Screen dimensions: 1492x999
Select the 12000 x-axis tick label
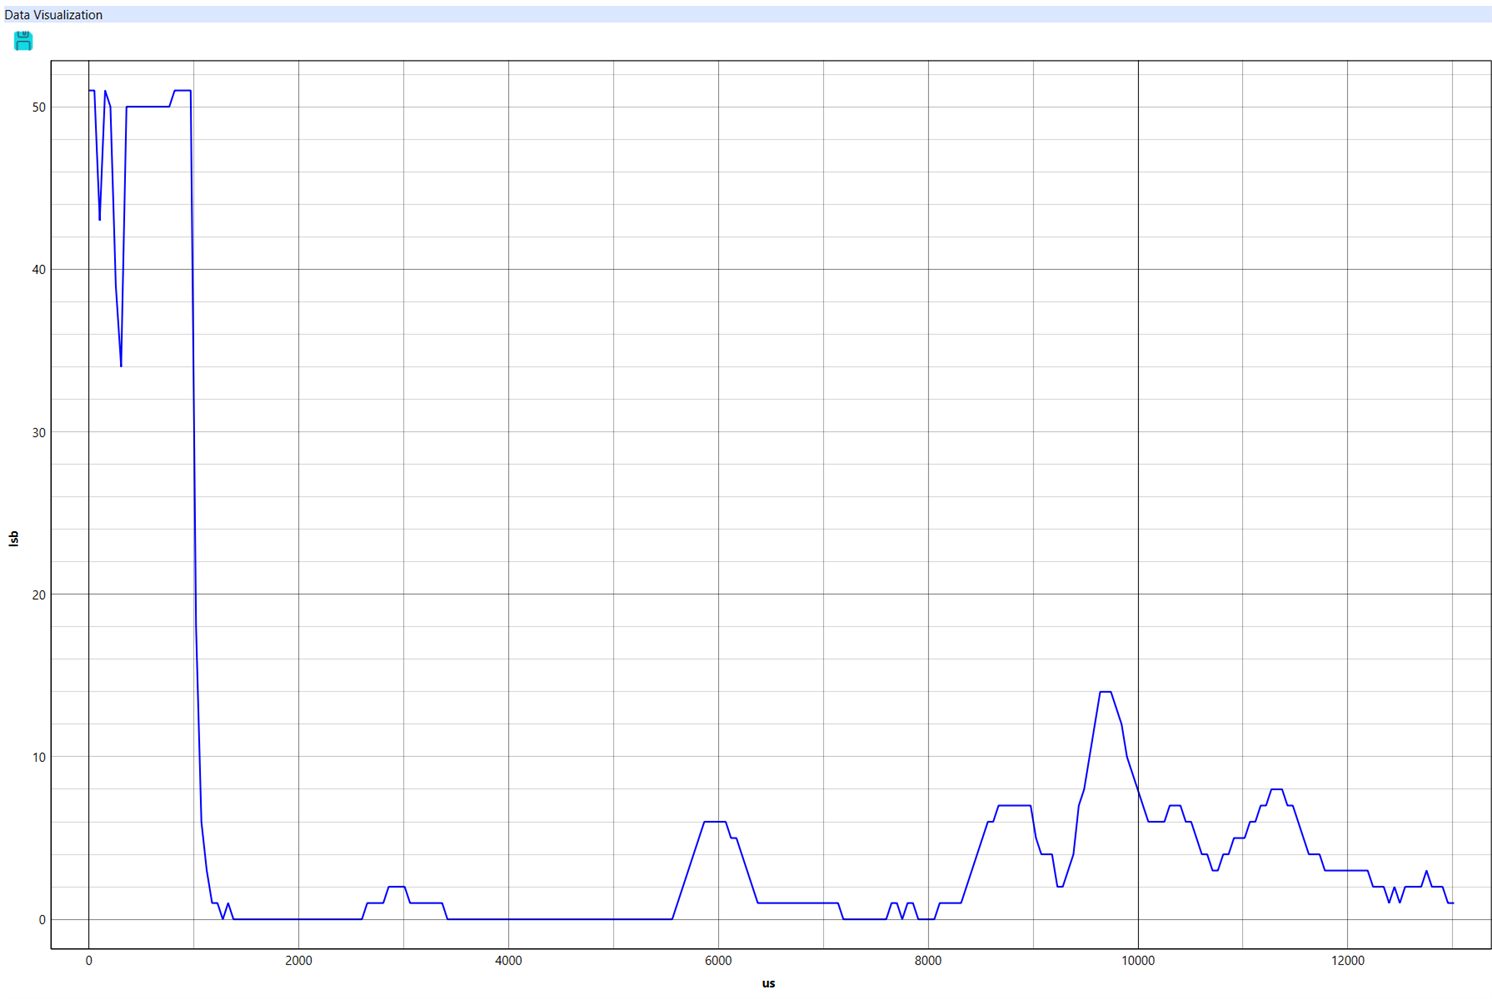(1347, 961)
